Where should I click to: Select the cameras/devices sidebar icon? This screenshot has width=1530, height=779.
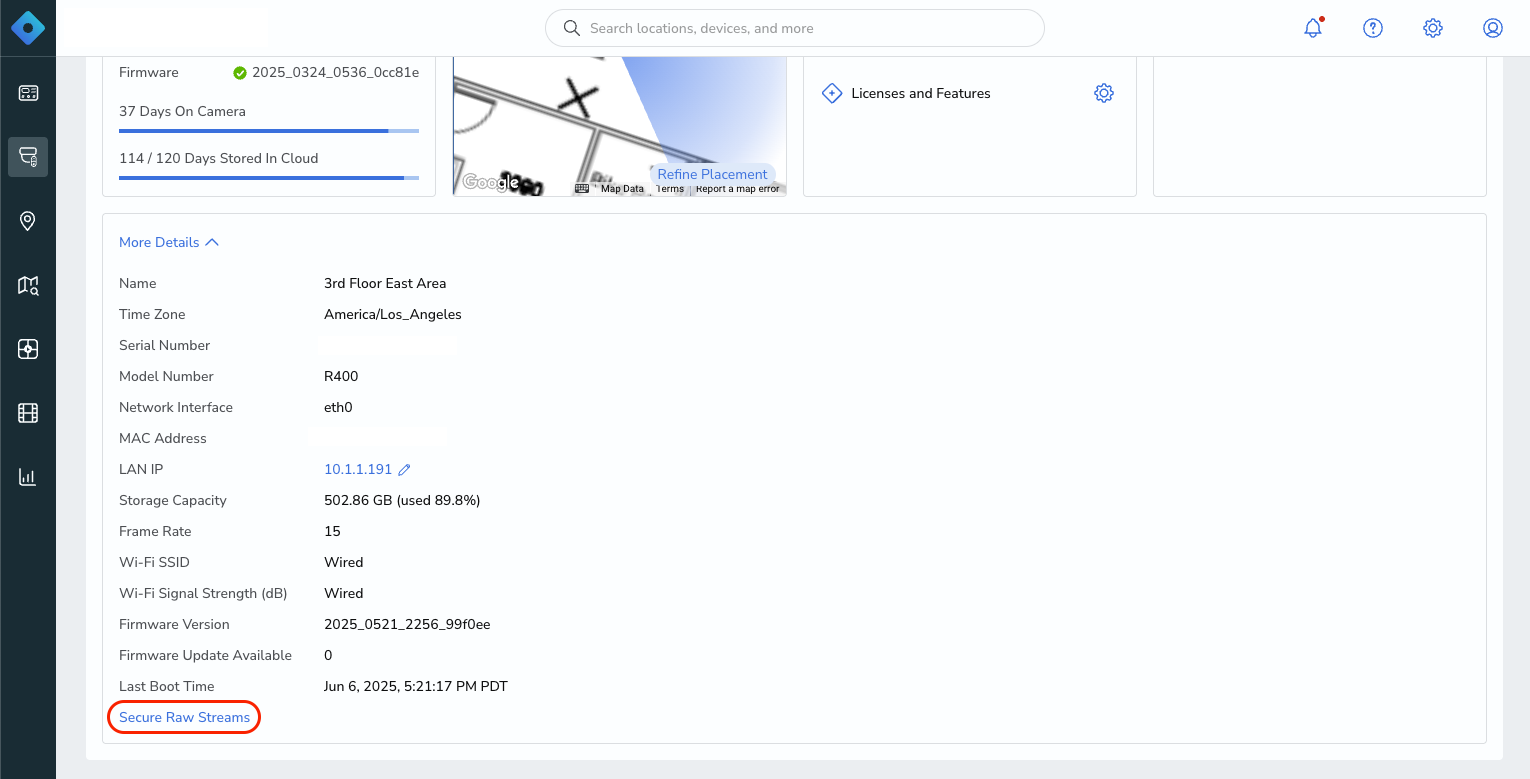click(28, 157)
